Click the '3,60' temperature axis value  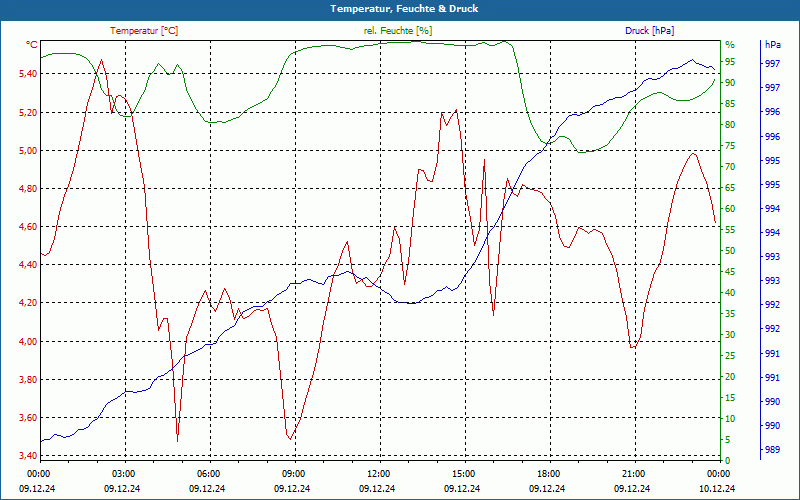coord(28,418)
